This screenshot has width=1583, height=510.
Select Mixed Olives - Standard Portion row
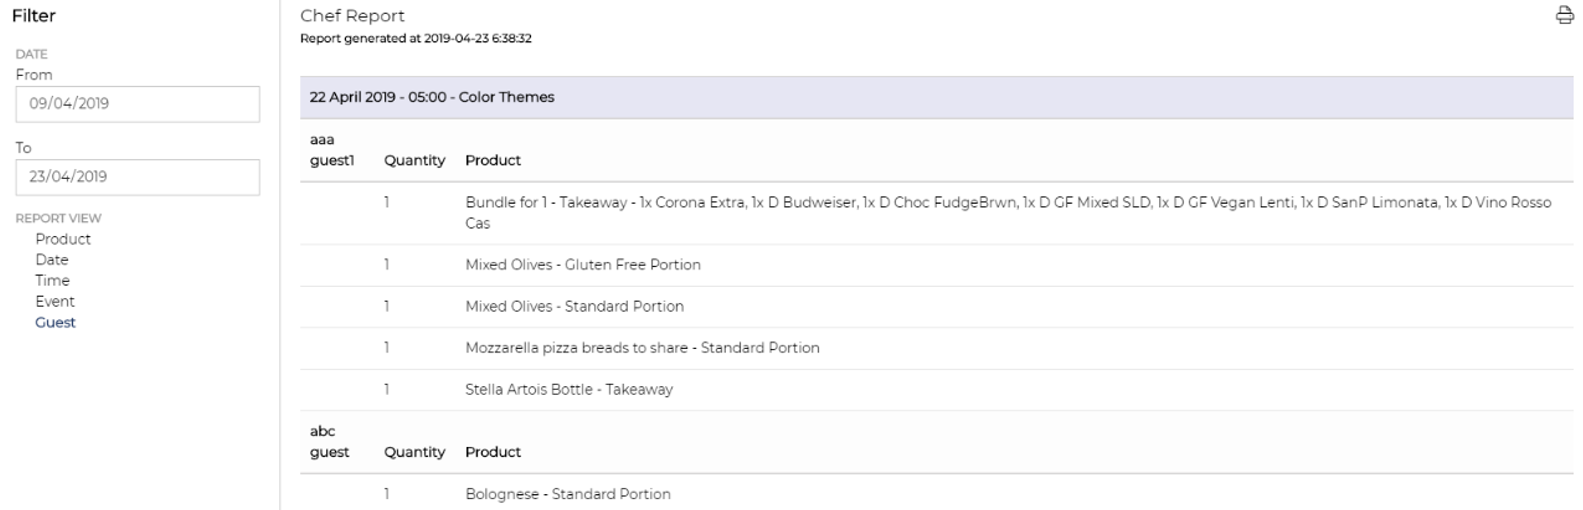[x=936, y=307]
